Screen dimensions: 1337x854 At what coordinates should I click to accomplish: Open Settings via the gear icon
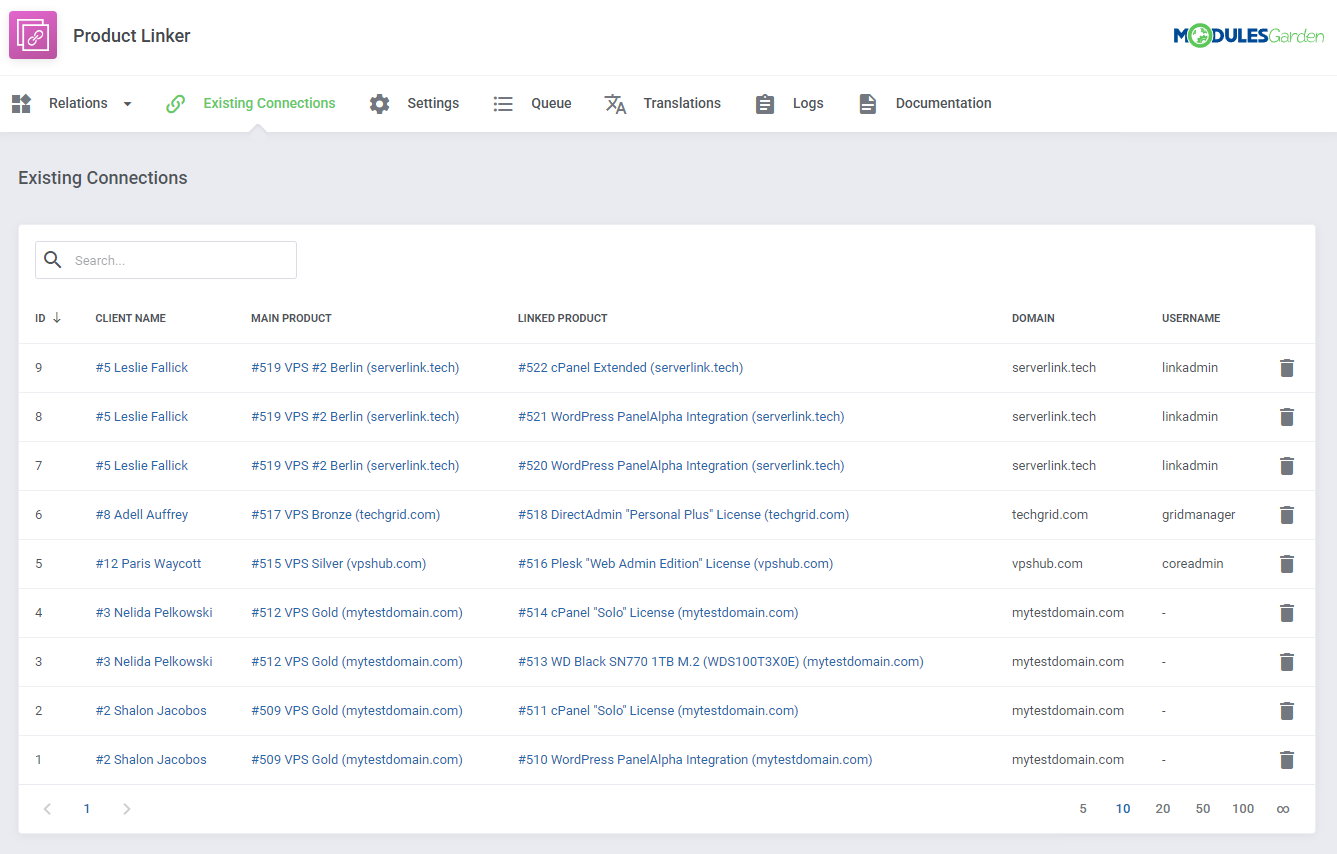[x=380, y=103]
